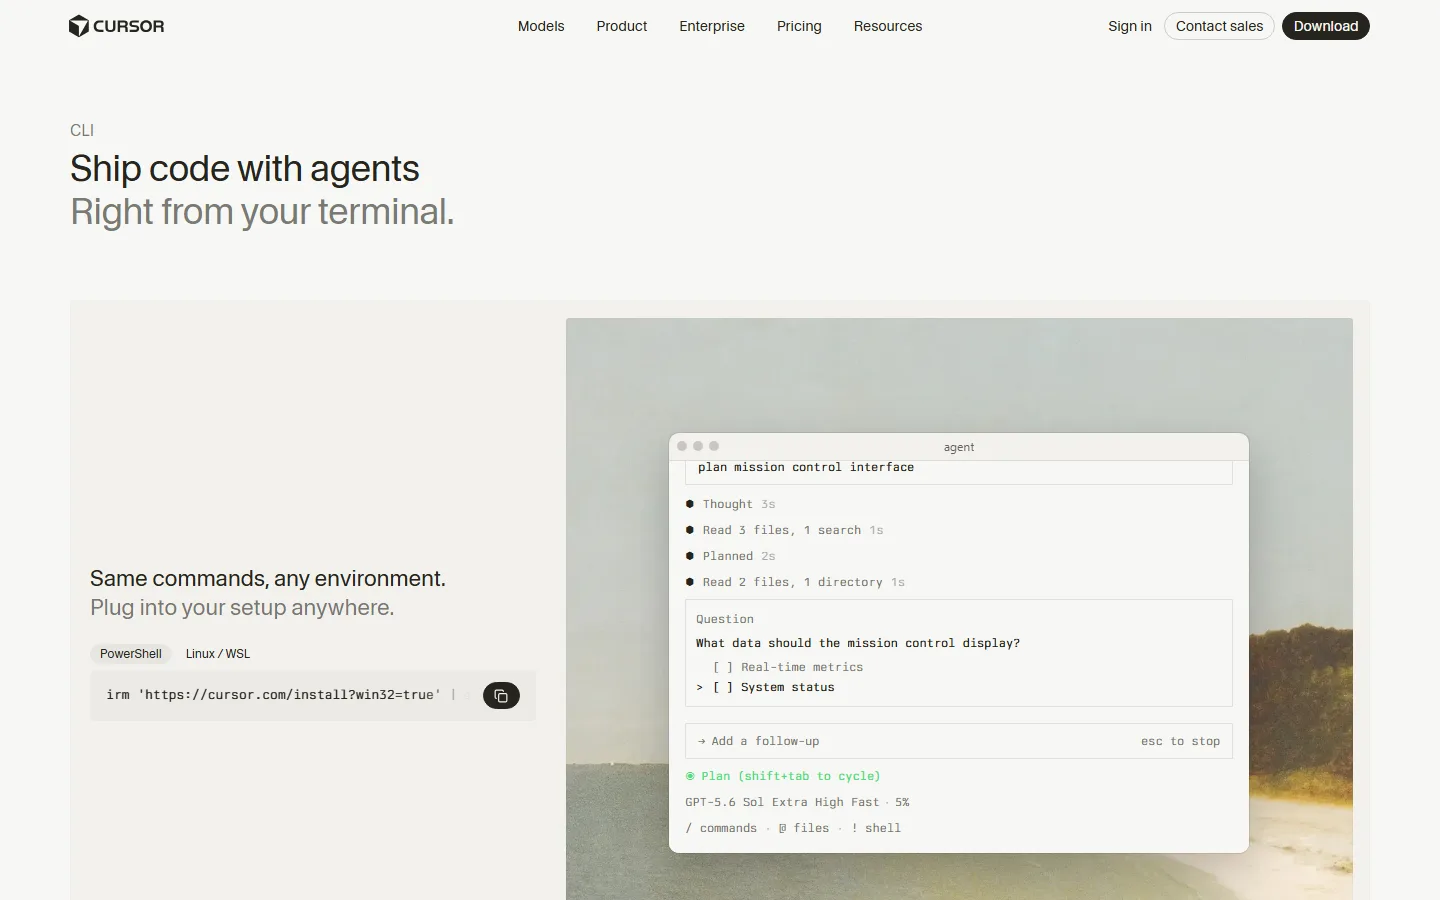
Task: Click the arrow beside Add a follow-up
Action: point(702,741)
